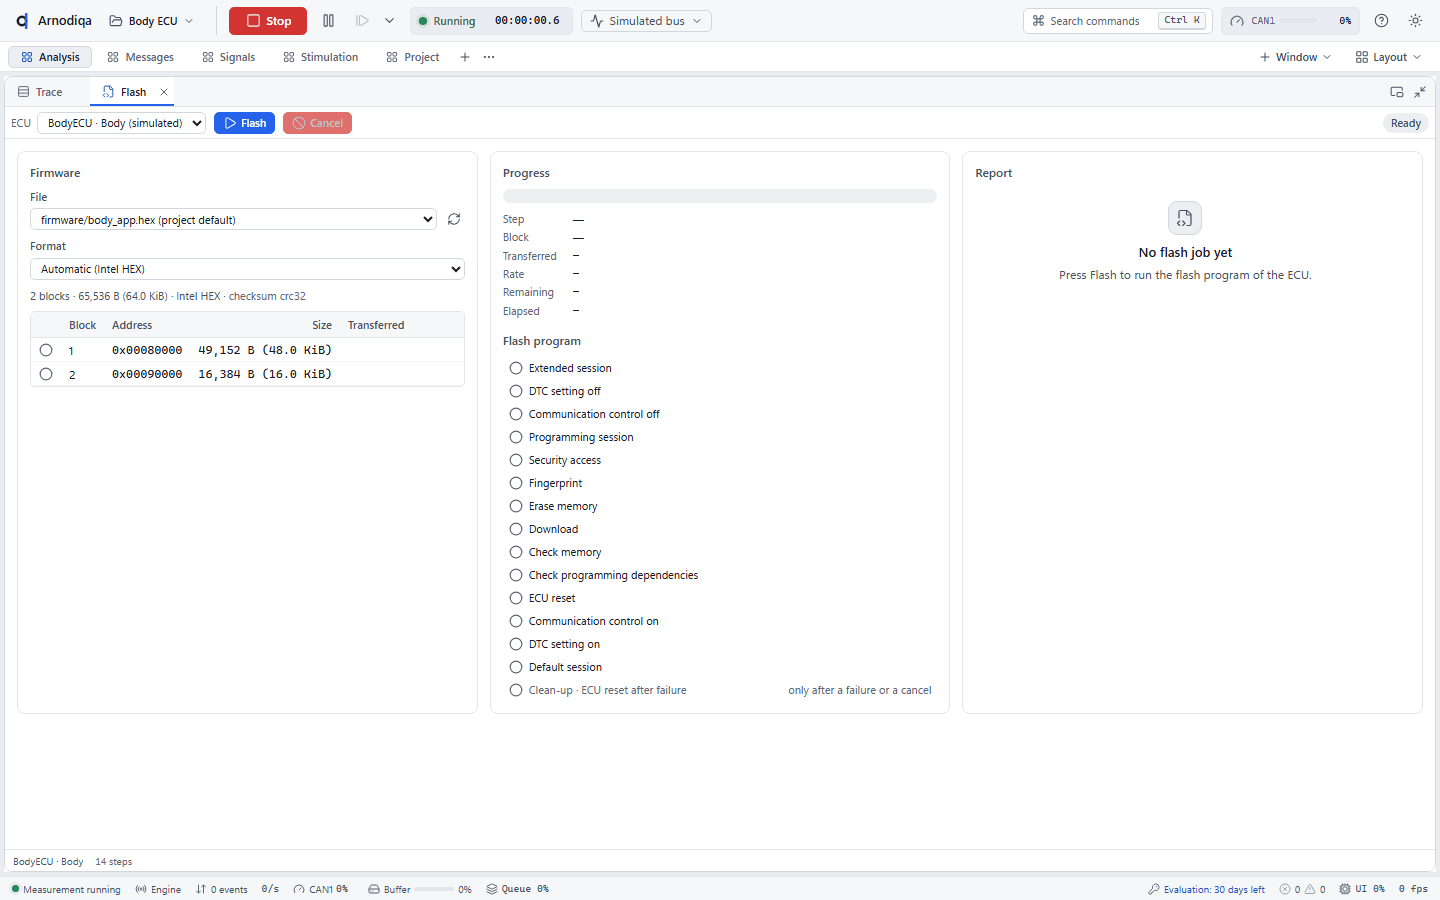The image size is (1440, 900).
Task: Add a new workspace tab with plus icon
Action: 465,57
